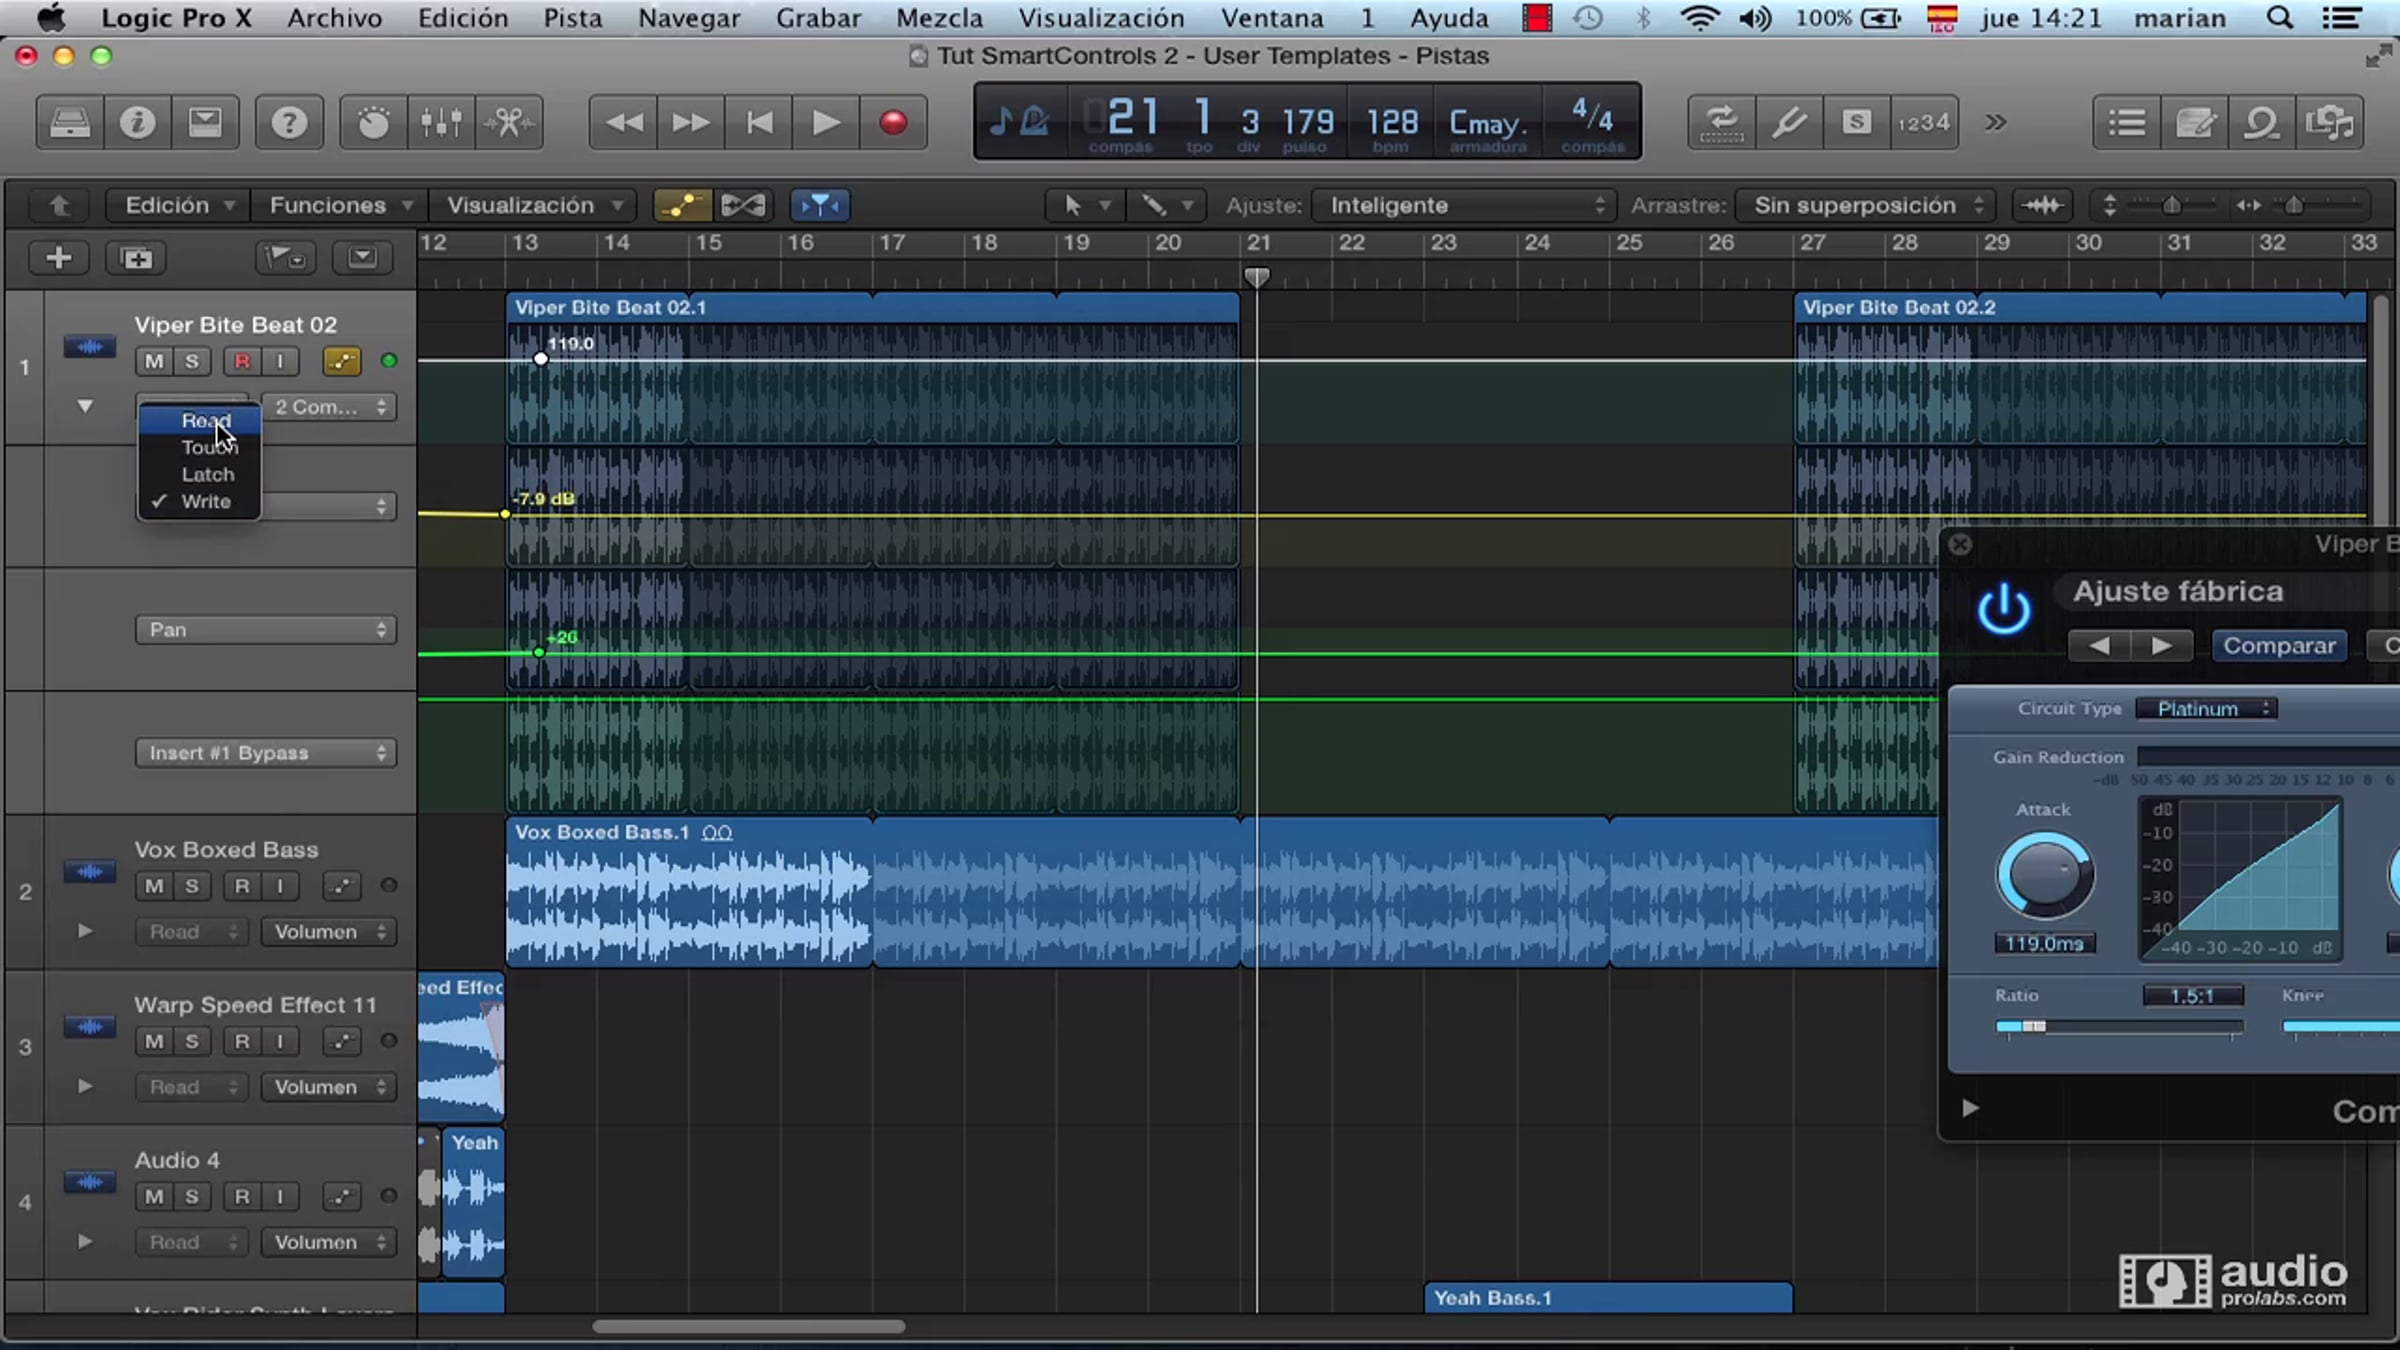The image size is (2400, 1350).
Task: Open the Mezcla menu
Action: click(939, 18)
